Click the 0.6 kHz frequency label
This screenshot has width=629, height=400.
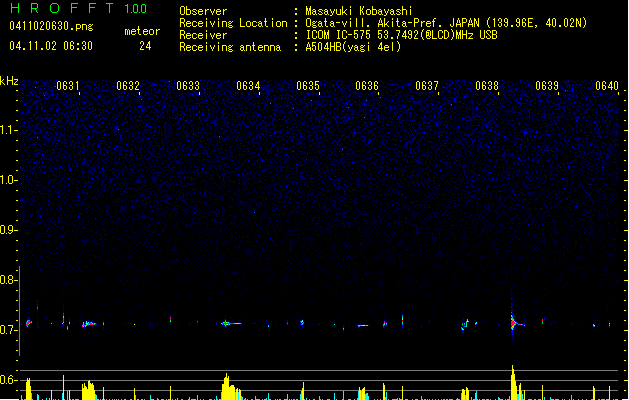(9, 380)
